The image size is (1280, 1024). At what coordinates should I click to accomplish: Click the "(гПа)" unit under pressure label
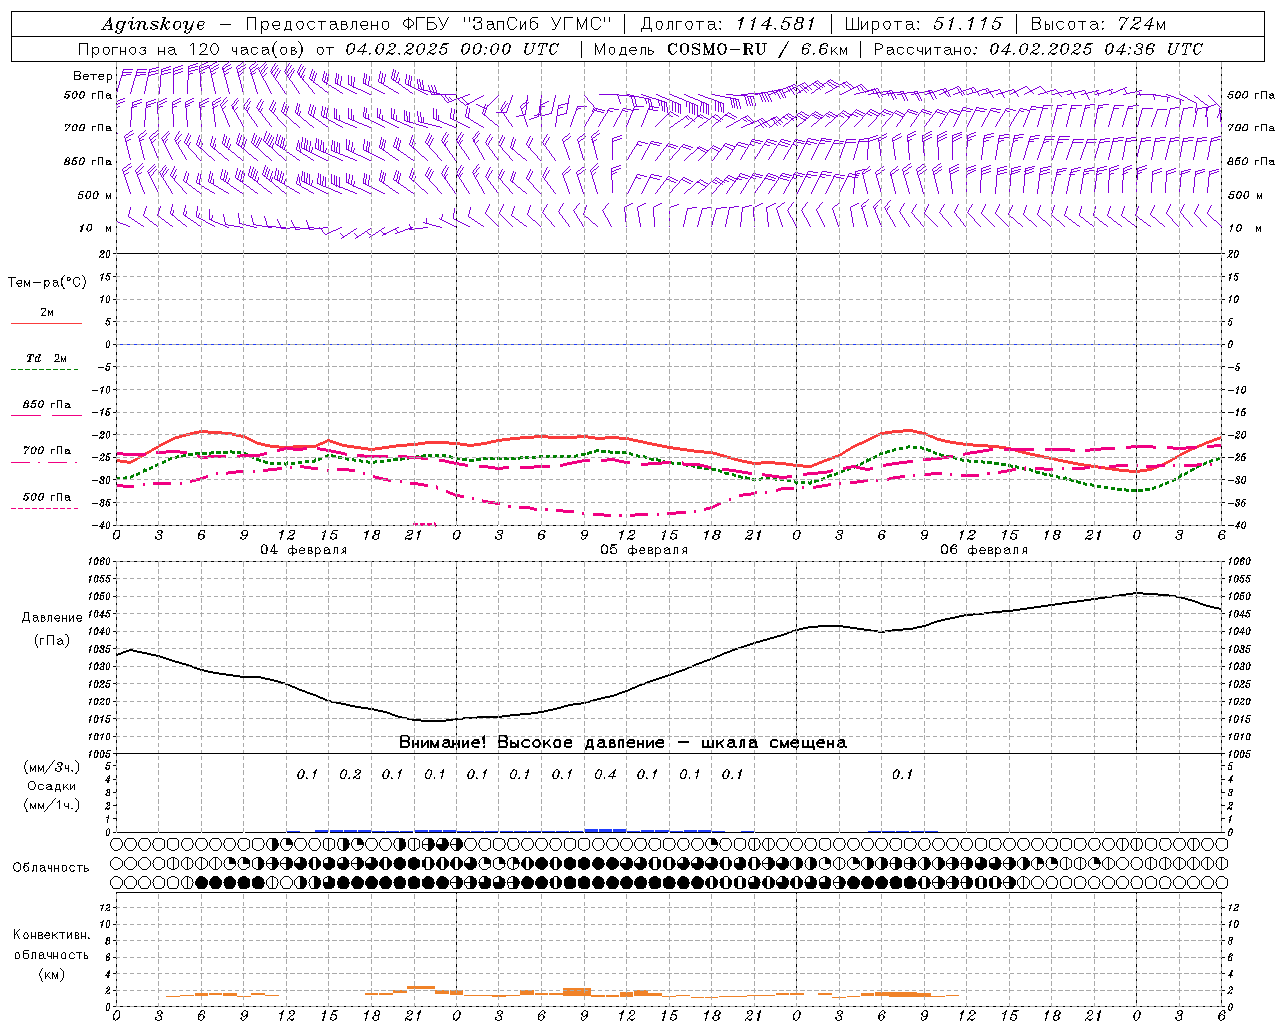click(x=52, y=640)
